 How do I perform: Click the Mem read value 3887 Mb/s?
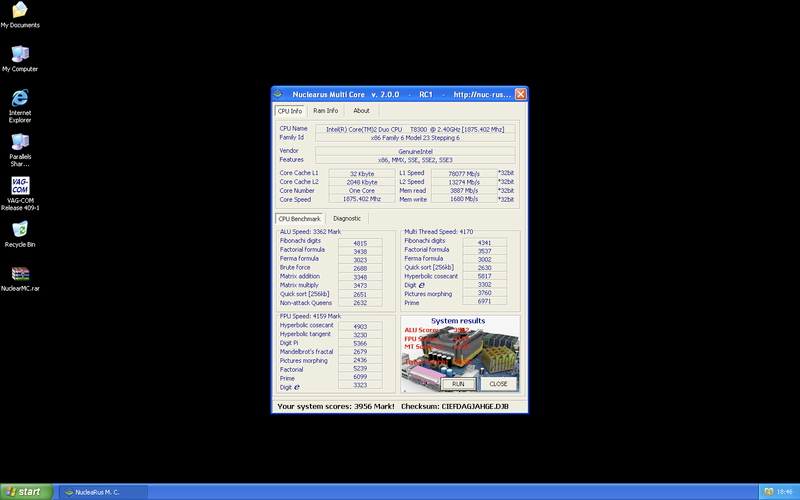pos(464,190)
